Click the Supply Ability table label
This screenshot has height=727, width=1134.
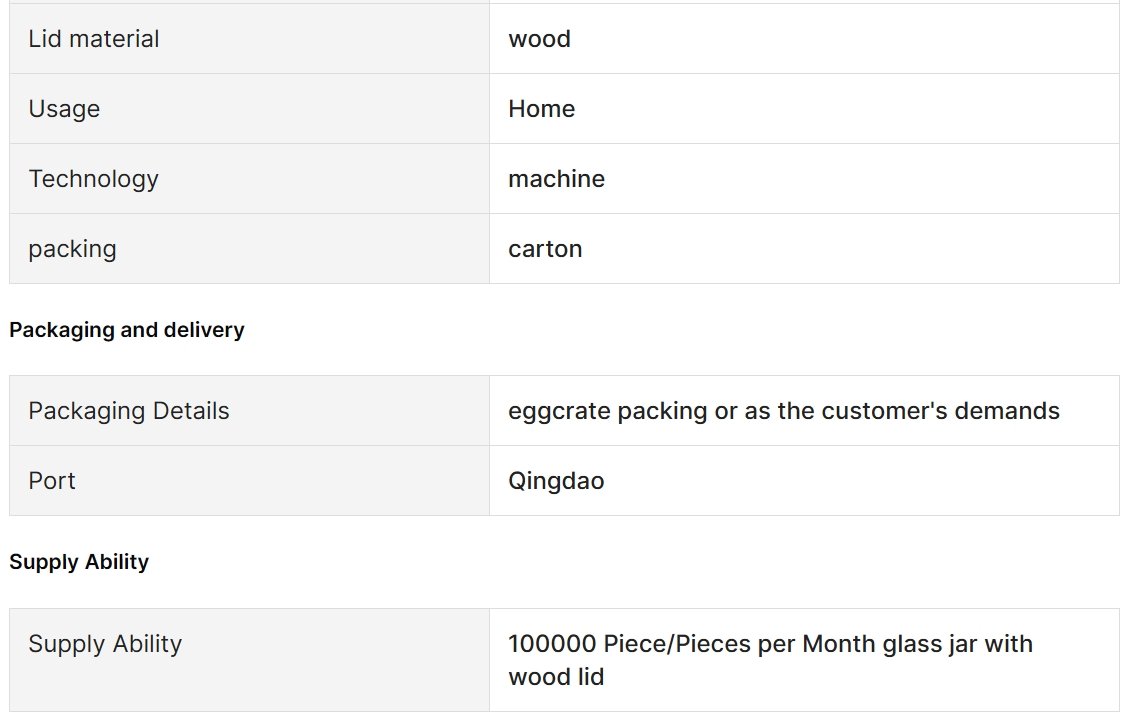click(105, 644)
